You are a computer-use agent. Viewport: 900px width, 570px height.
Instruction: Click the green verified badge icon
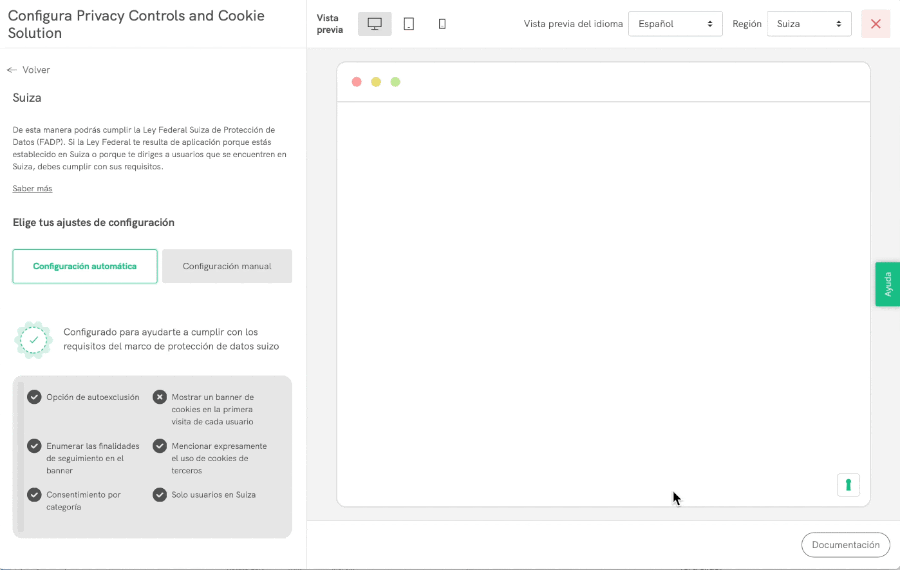tap(33, 340)
